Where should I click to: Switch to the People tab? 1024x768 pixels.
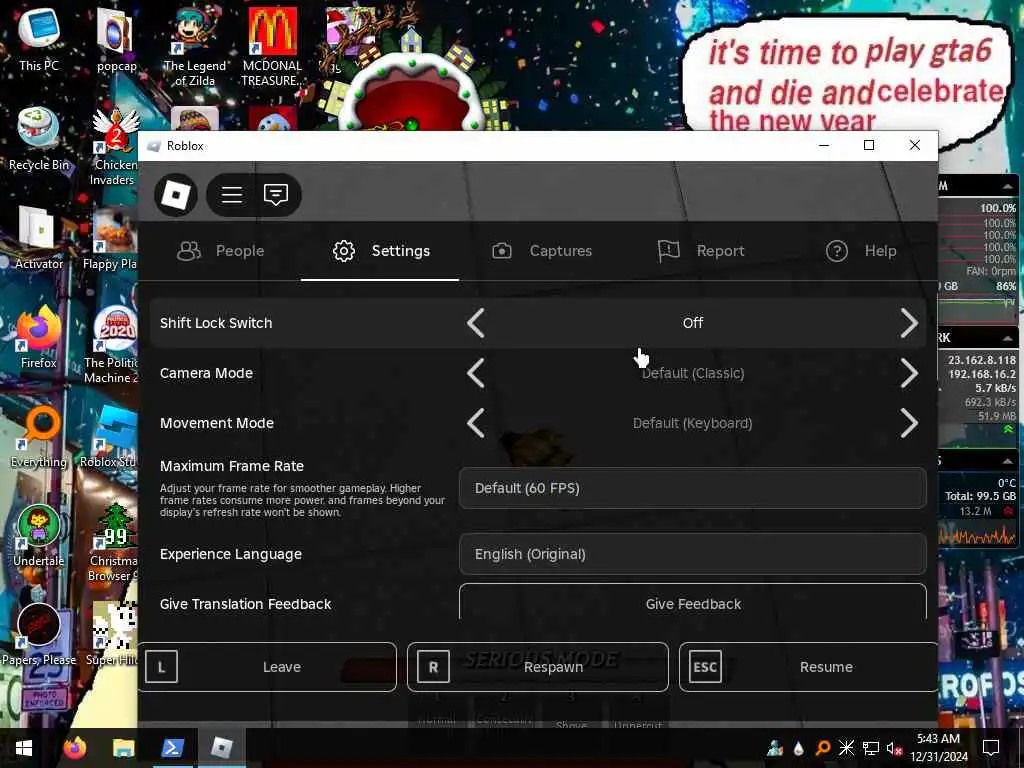(221, 251)
